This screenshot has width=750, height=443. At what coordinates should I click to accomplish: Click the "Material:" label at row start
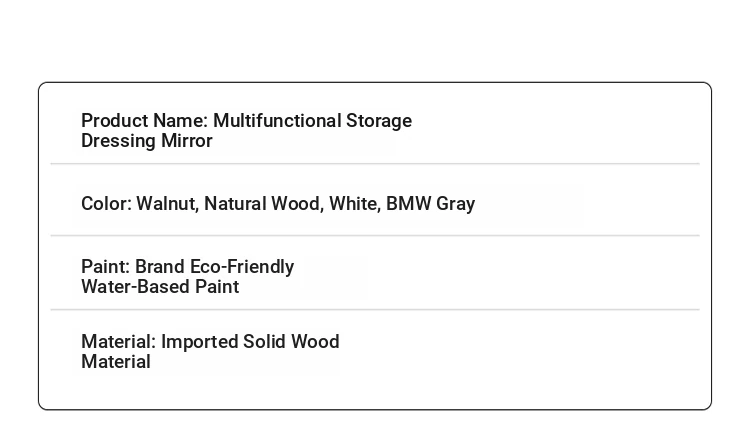click(118, 342)
